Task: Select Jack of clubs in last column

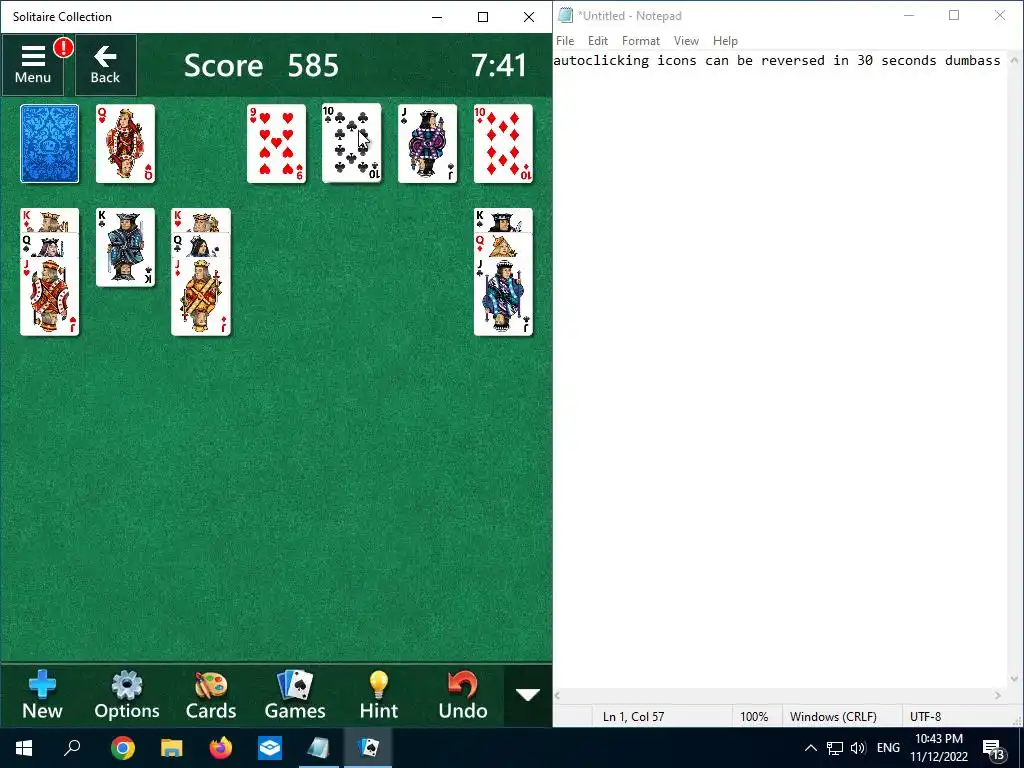Action: (x=504, y=296)
